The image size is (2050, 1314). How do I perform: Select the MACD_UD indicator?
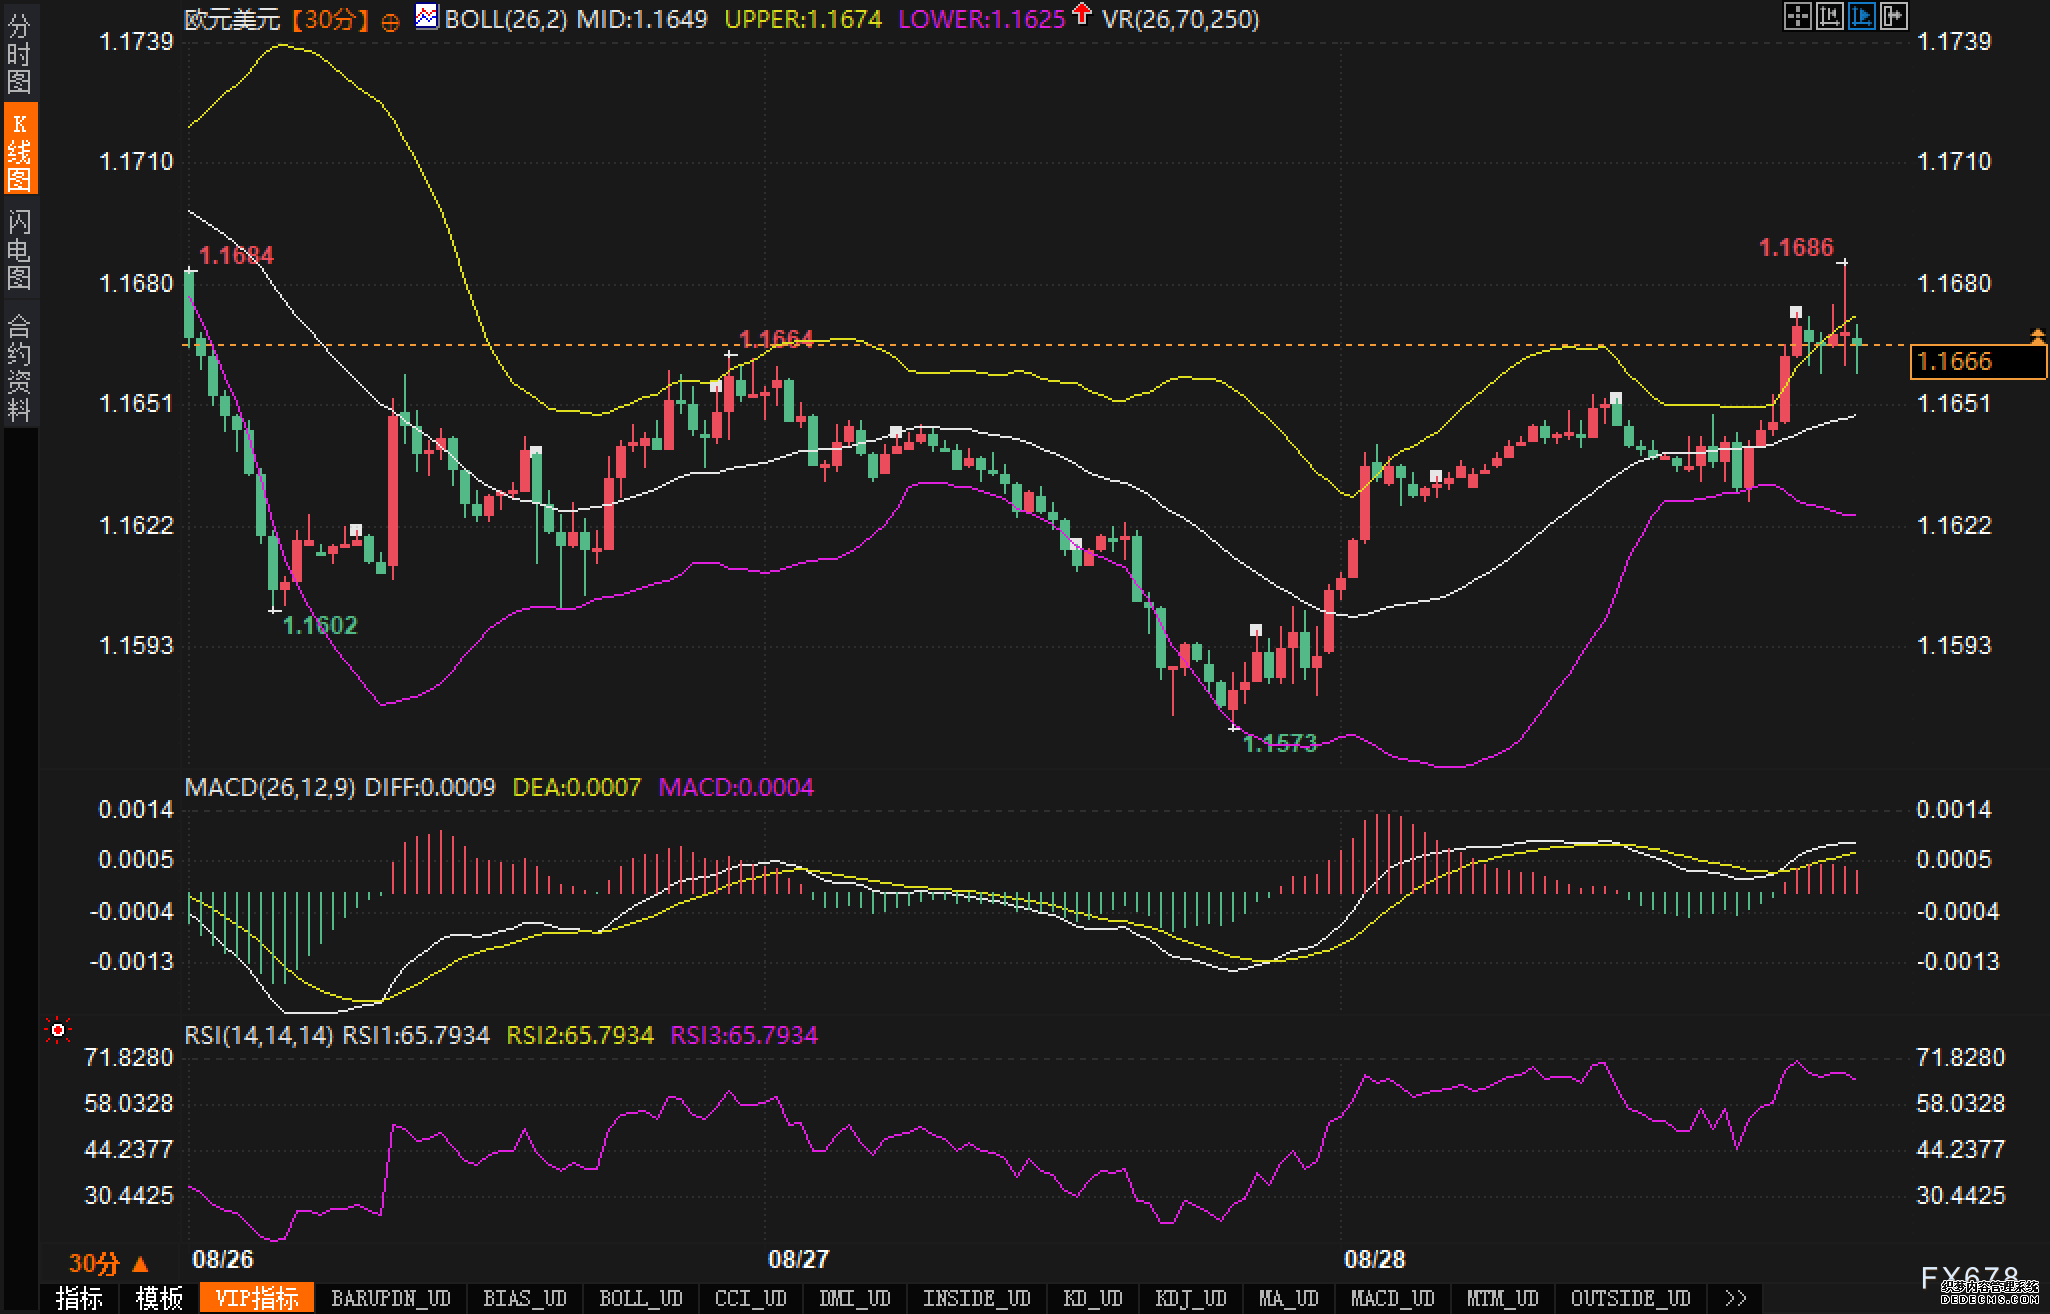coord(1392,1298)
